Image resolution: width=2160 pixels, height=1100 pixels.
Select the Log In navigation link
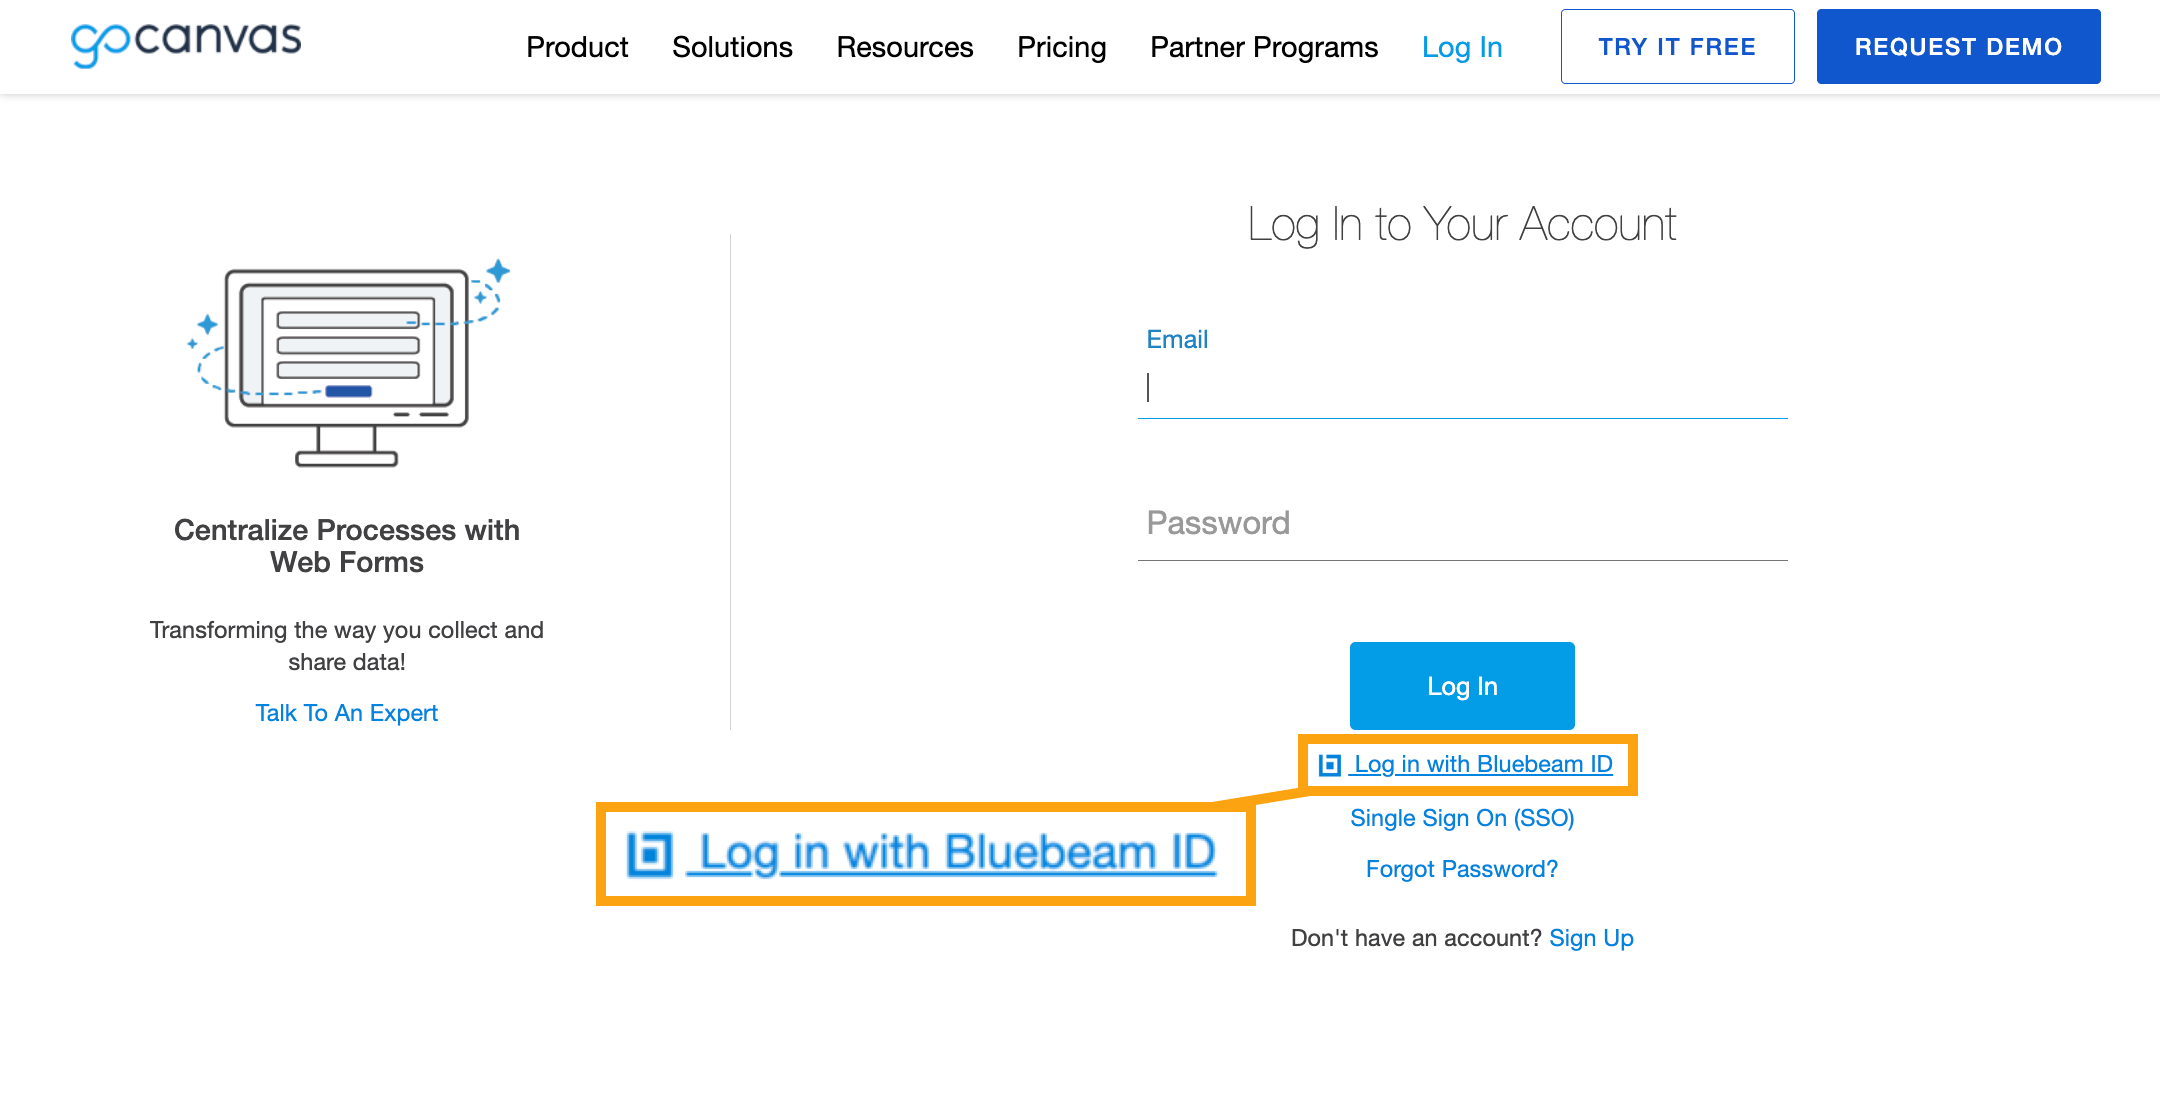pyautogui.click(x=1462, y=46)
